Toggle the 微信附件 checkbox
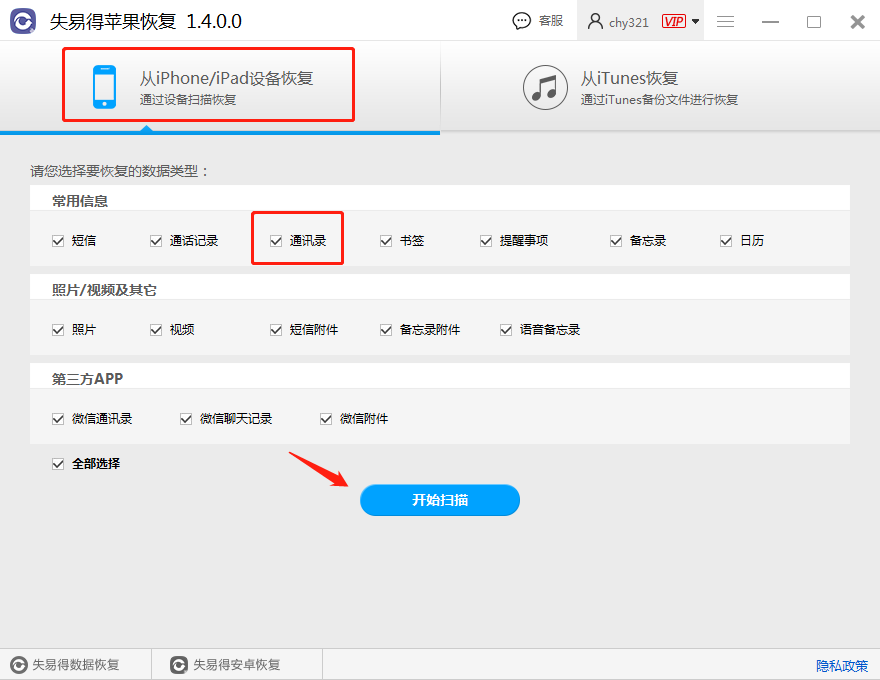Screen dimensions: 880x680 (x=326, y=419)
